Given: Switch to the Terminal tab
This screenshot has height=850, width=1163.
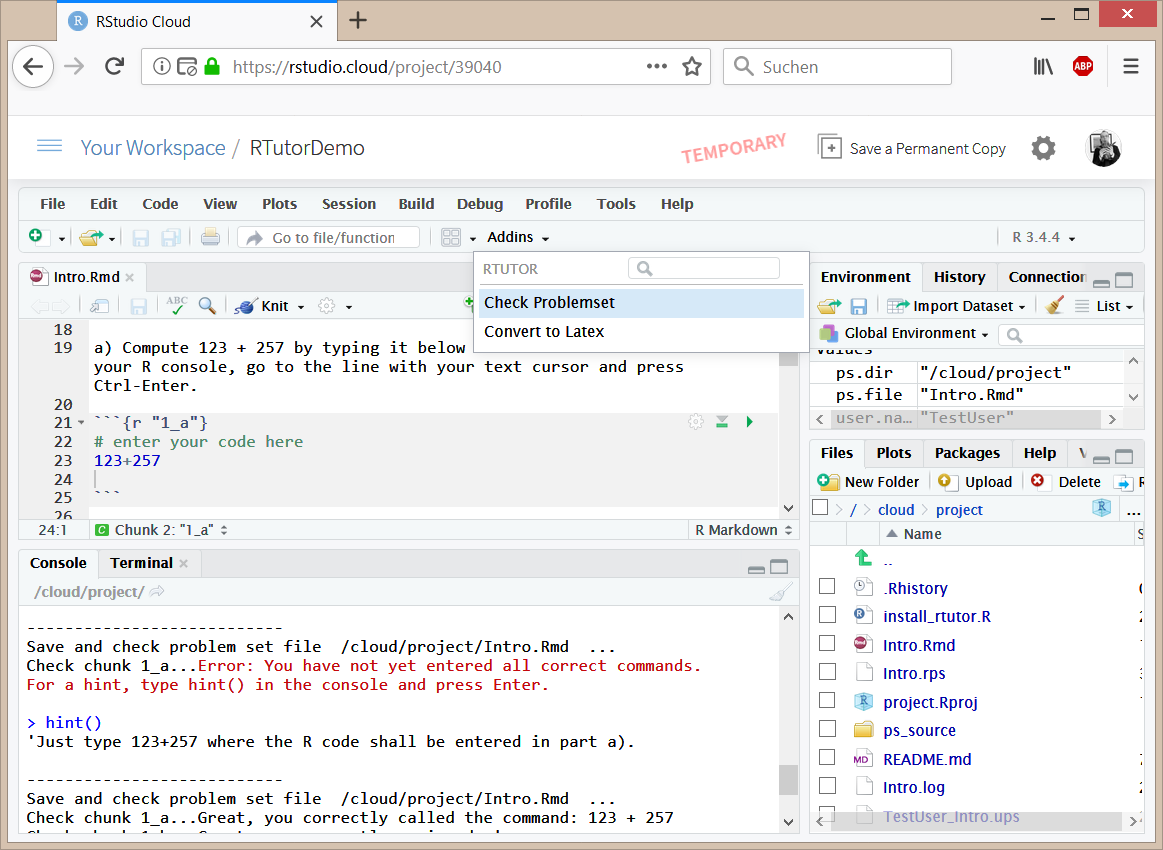Looking at the screenshot, I should coord(141,563).
